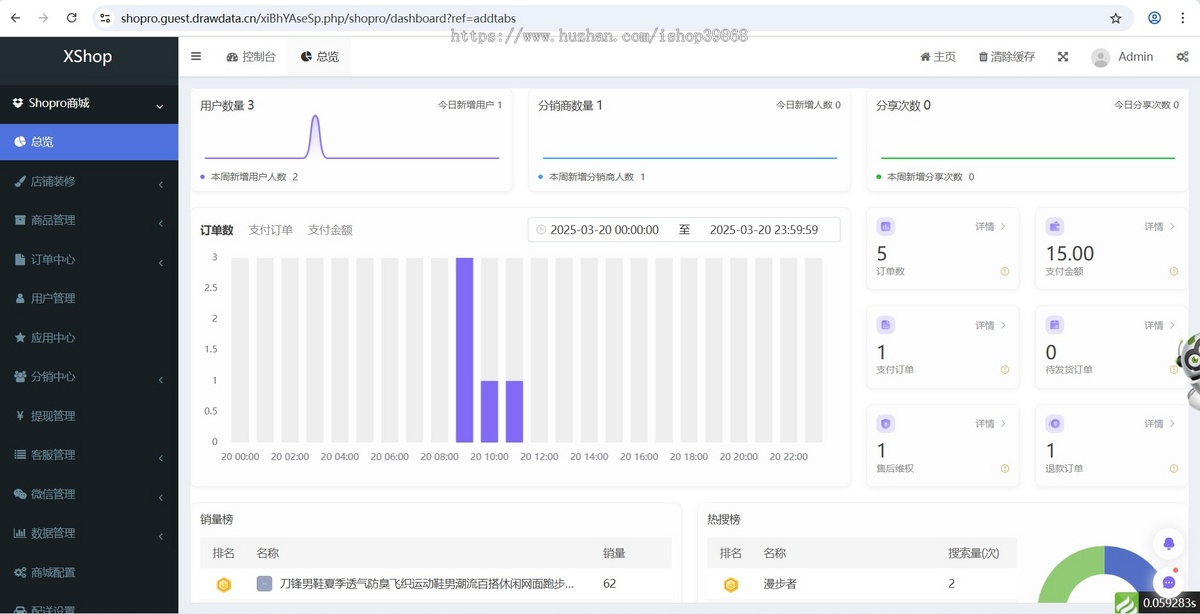Select 支付金额 chart tab
The height and width of the screenshot is (614, 1200).
pyautogui.click(x=330, y=230)
